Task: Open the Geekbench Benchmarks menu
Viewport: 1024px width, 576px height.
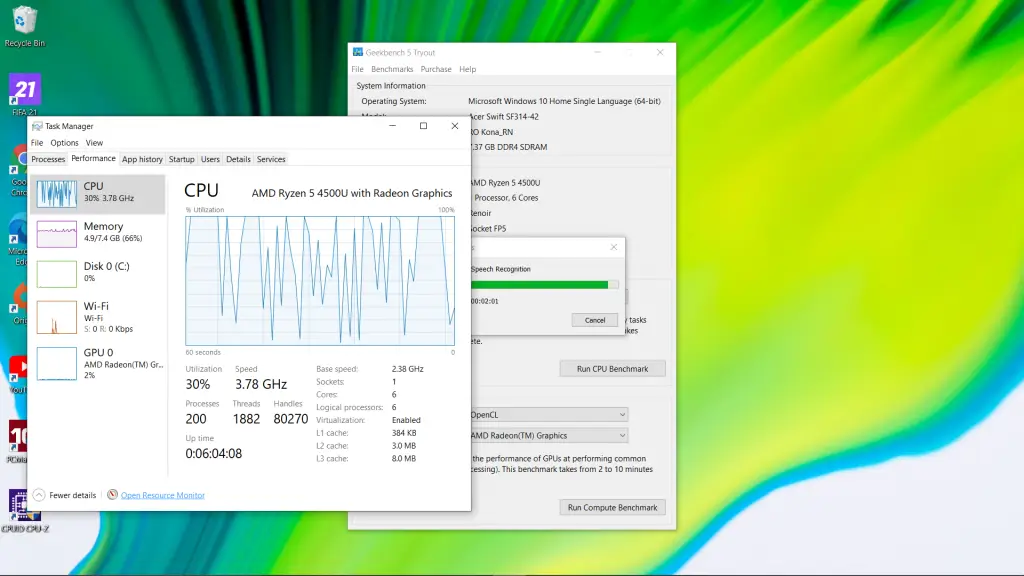Action: [x=392, y=69]
